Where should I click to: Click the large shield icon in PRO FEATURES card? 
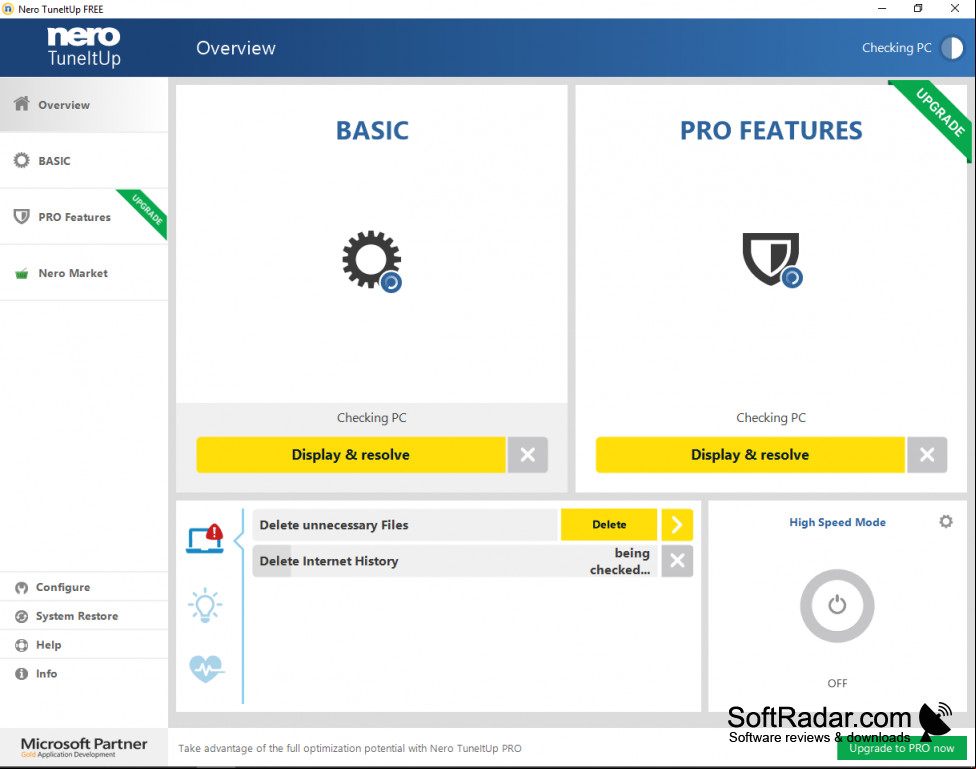(x=771, y=260)
